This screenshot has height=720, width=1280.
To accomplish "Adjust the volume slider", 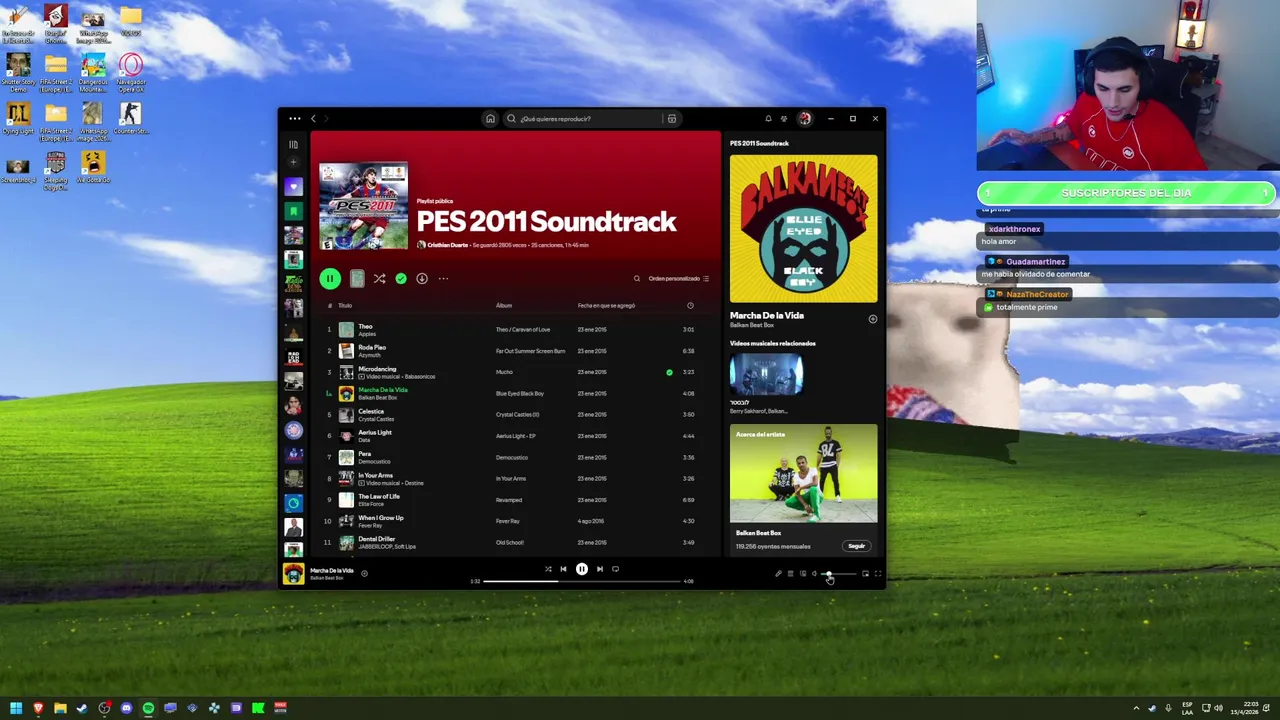I will pyautogui.click(x=840, y=574).
